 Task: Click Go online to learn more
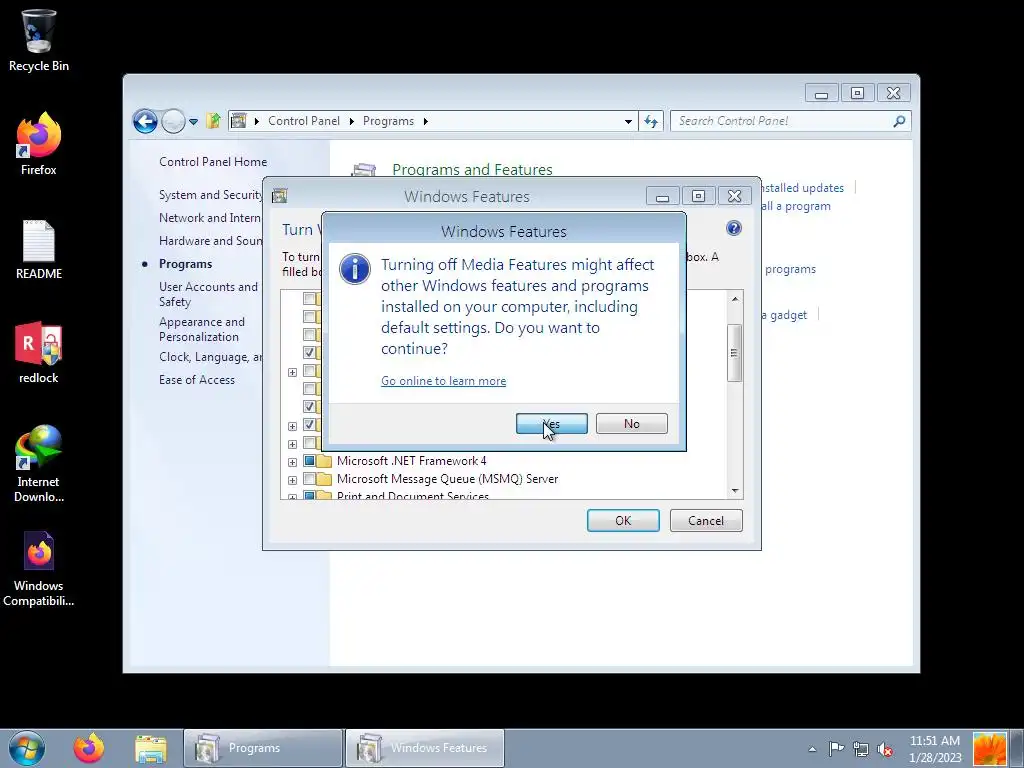(443, 381)
